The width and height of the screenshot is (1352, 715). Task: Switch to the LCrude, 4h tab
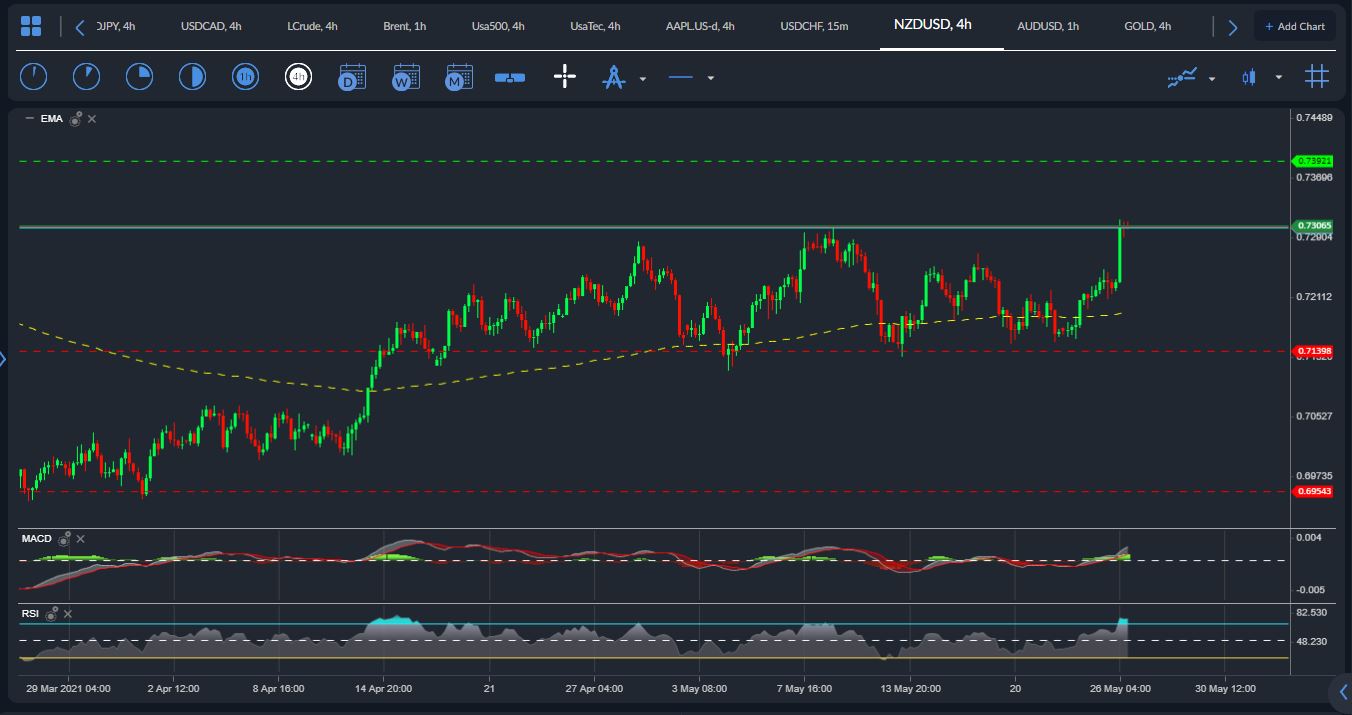[x=312, y=26]
